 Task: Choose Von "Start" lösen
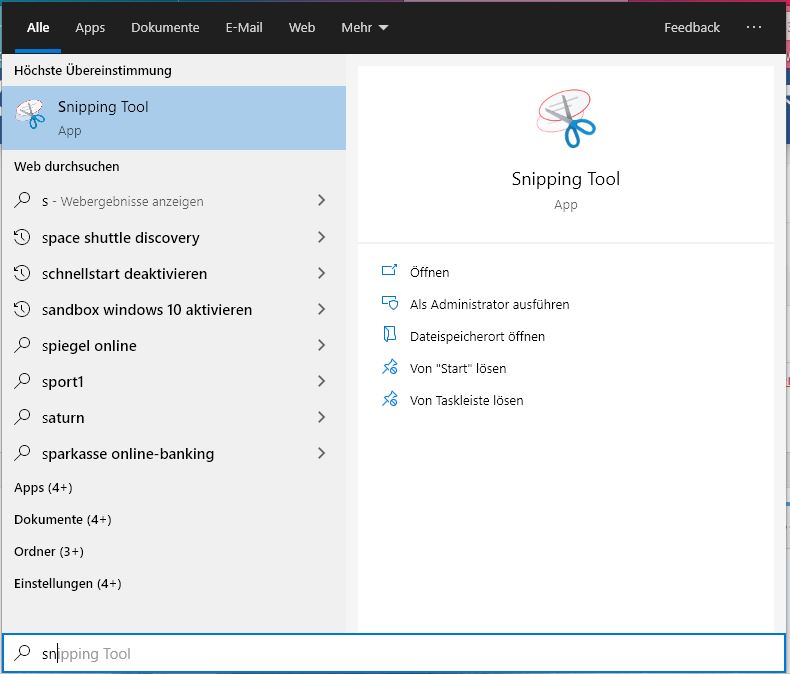click(457, 368)
